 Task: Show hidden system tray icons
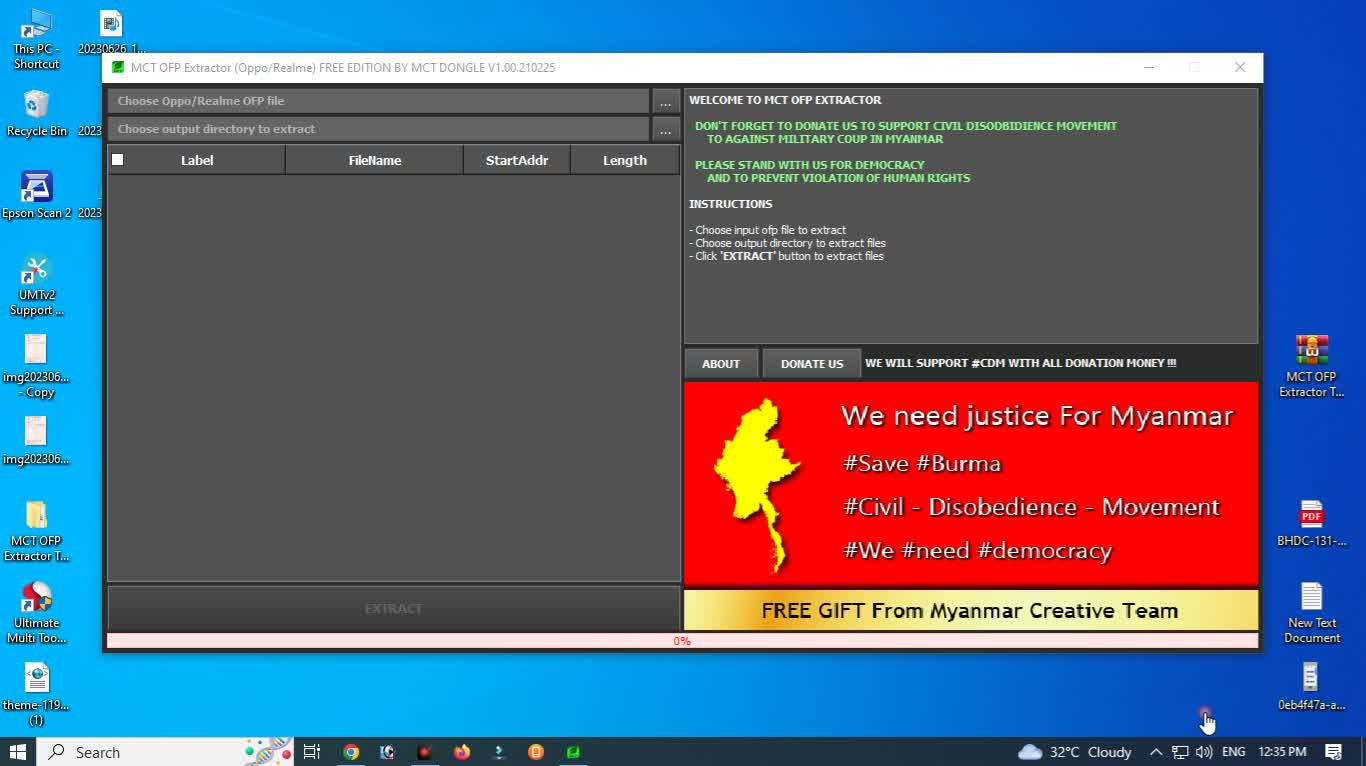click(x=1156, y=752)
